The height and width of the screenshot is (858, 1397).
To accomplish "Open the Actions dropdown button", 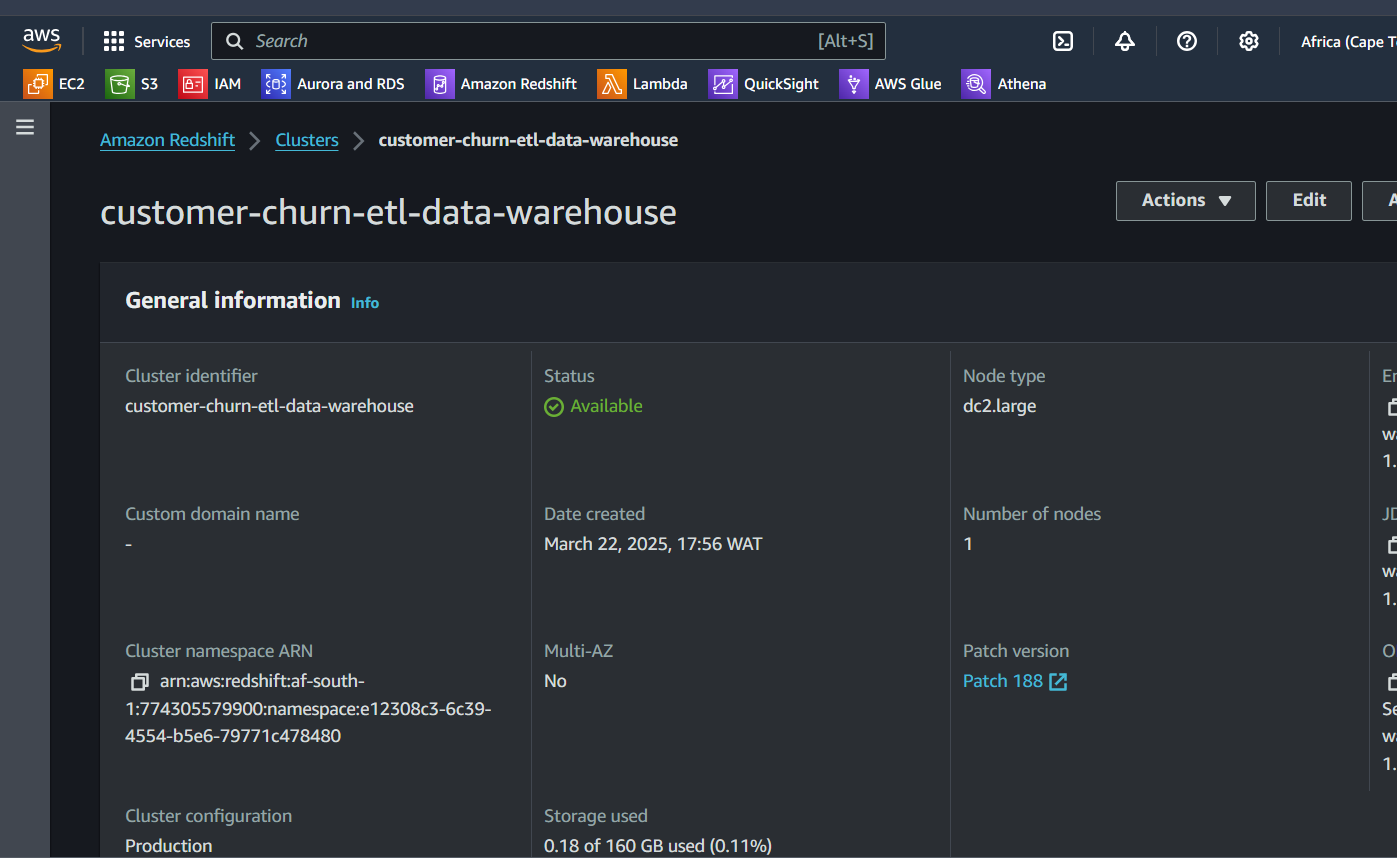I will 1186,200.
